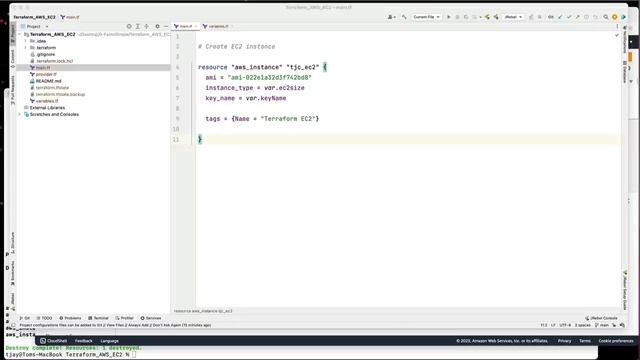Open the JRebel dropdown in toolbar
Image resolution: width=640 pixels, height=360 pixels.
pyautogui.click(x=513, y=17)
